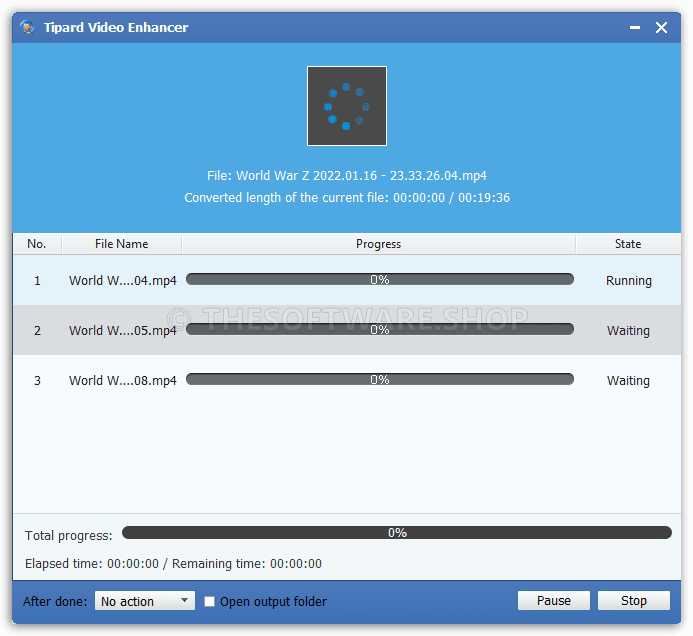Click the After done label
The width and height of the screenshot is (693, 636).
pyautogui.click(x=55, y=602)
